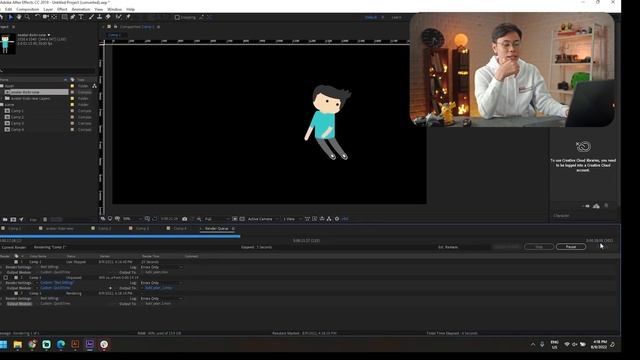The height and width of the screenshot is (360, 640).
Task: Select the Brush tool
Action: click(91, 17)
